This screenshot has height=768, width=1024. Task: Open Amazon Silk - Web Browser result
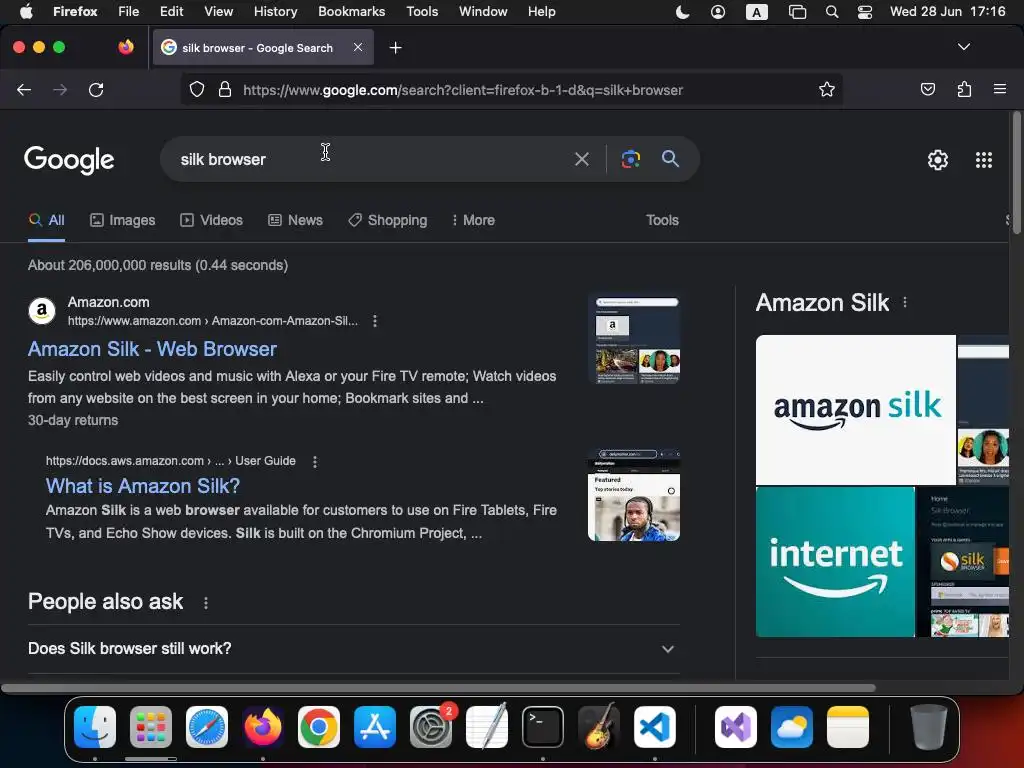(x=152, y=349)
